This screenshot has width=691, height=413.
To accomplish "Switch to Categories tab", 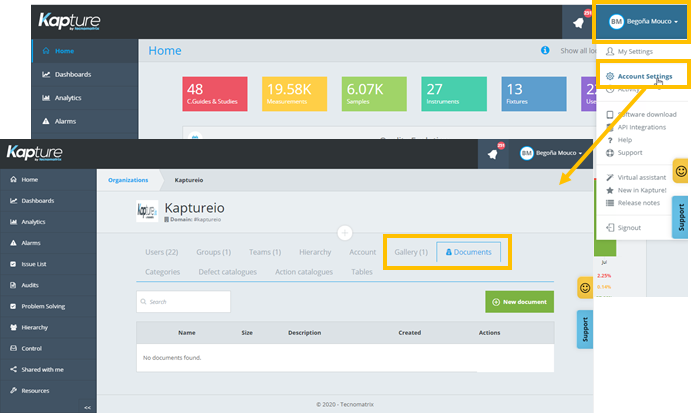I will coord(163,272).
